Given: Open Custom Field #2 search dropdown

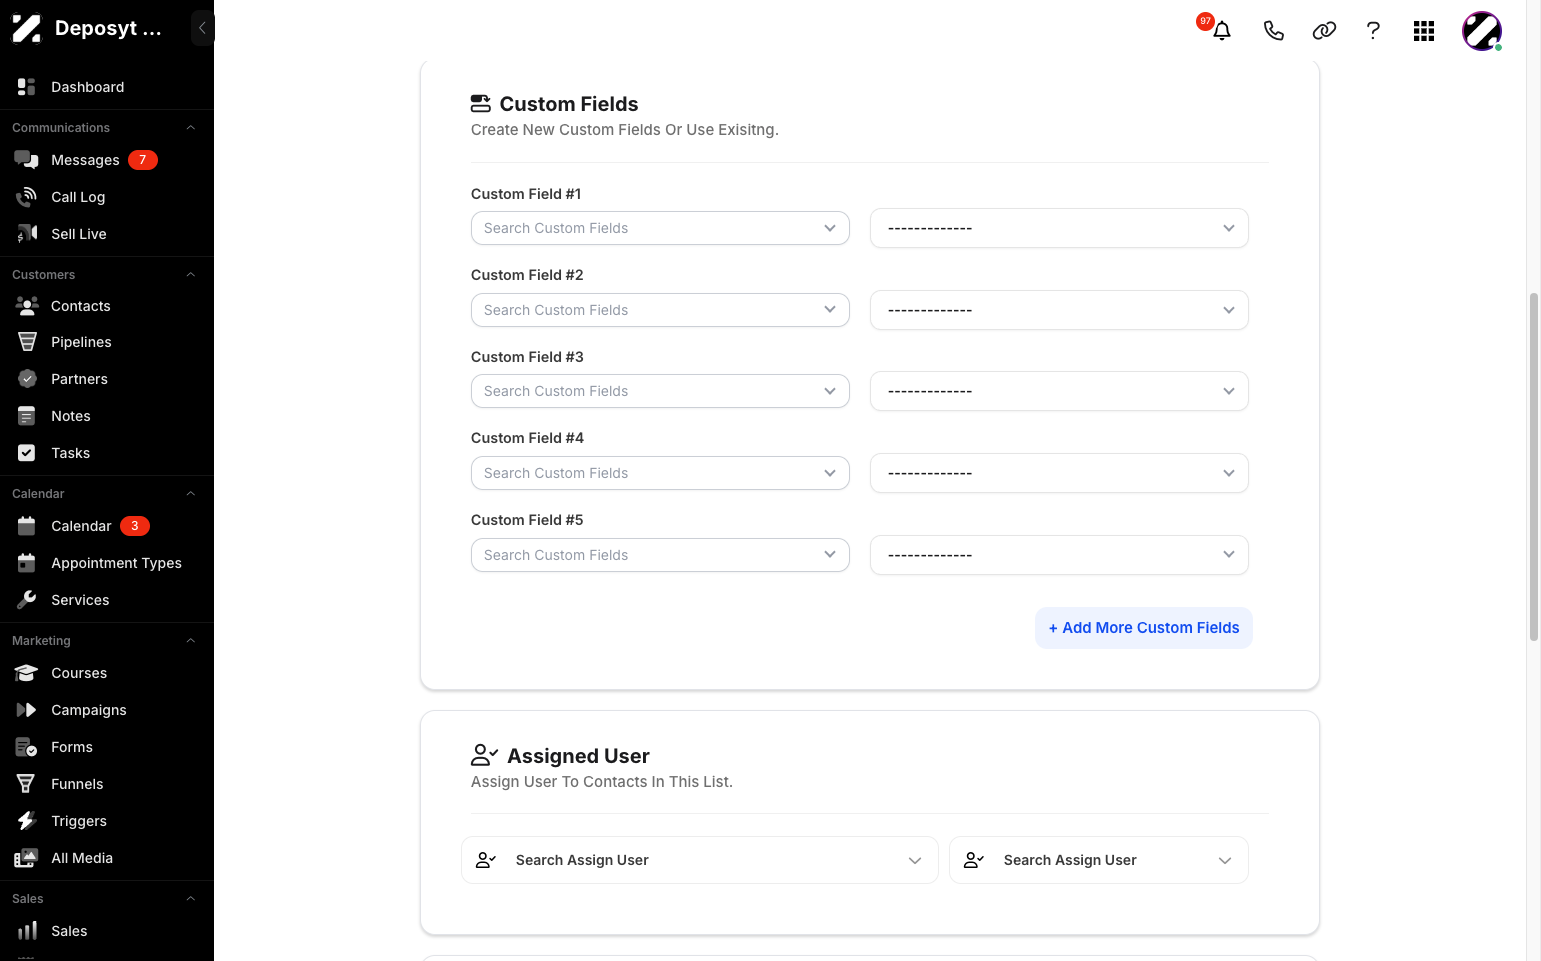Looking at the screenshot, I should point(660,310).
